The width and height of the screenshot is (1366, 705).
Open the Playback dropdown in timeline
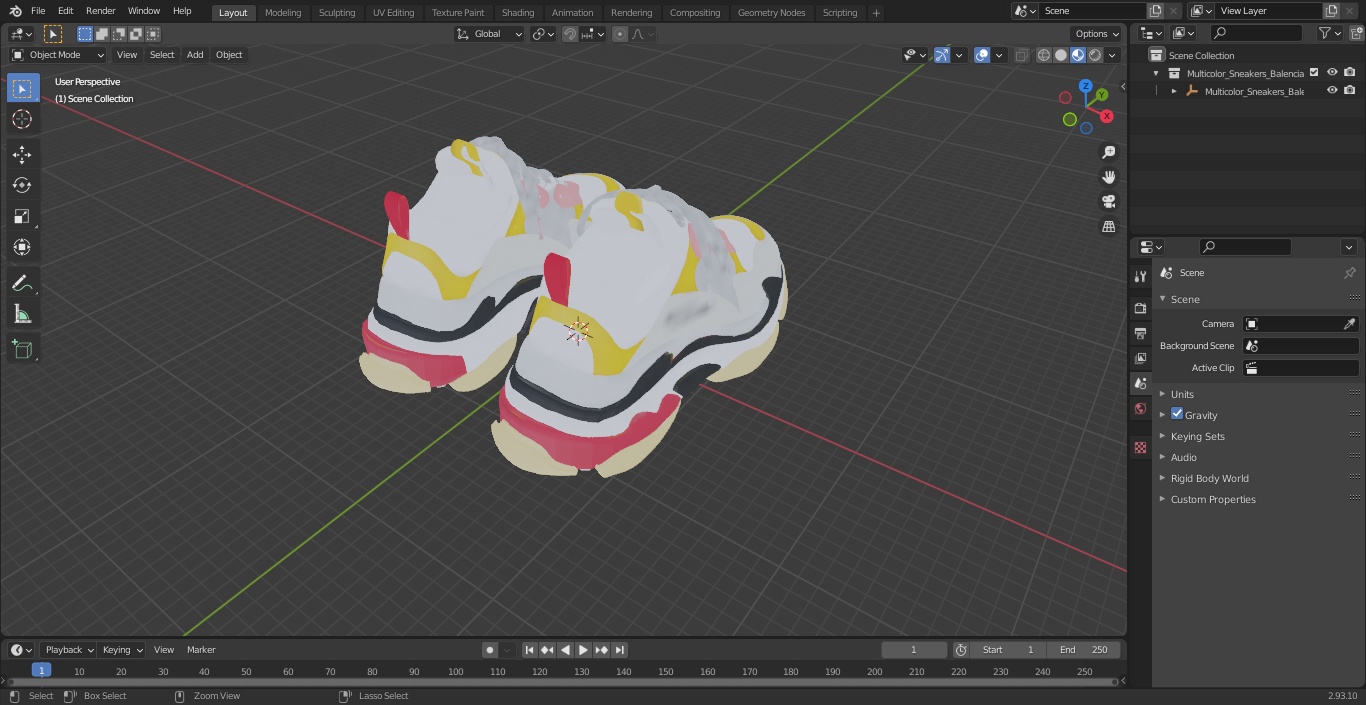(x=69, y=650)
